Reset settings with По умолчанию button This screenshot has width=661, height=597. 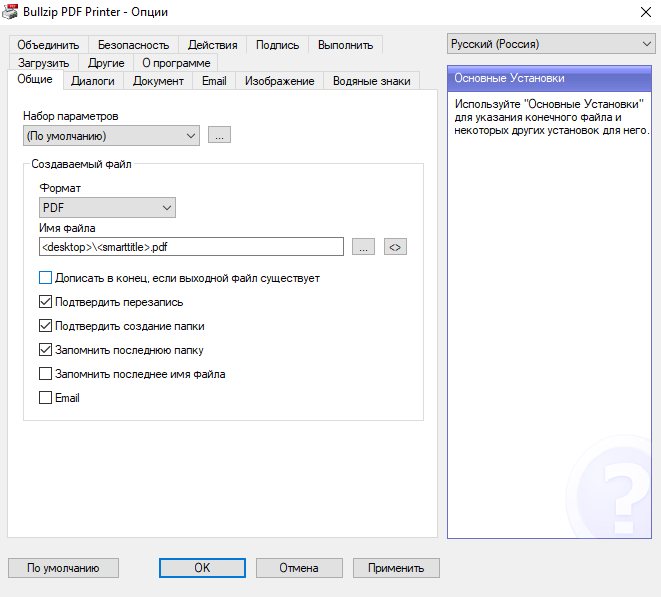[x=63, y=568]
